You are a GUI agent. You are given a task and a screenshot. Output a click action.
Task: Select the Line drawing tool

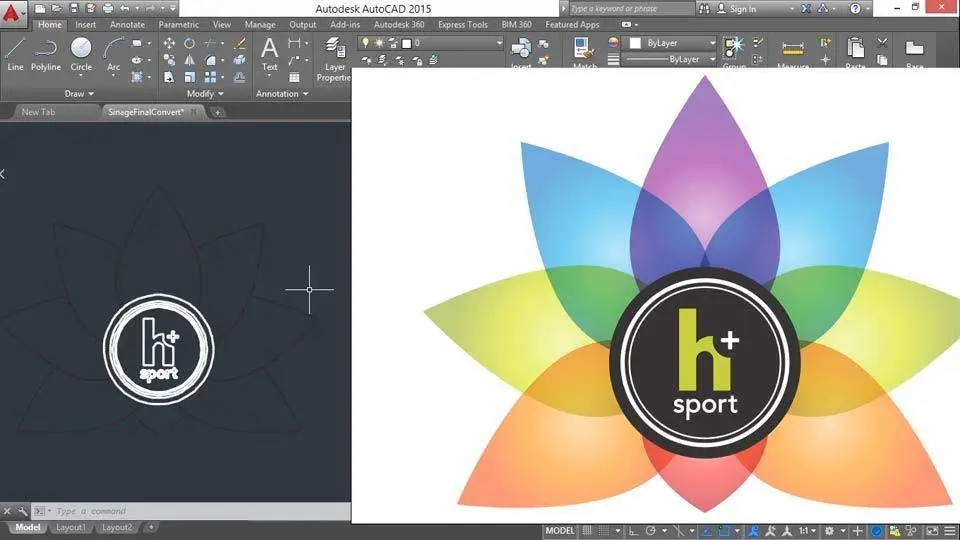click(15, 54)
